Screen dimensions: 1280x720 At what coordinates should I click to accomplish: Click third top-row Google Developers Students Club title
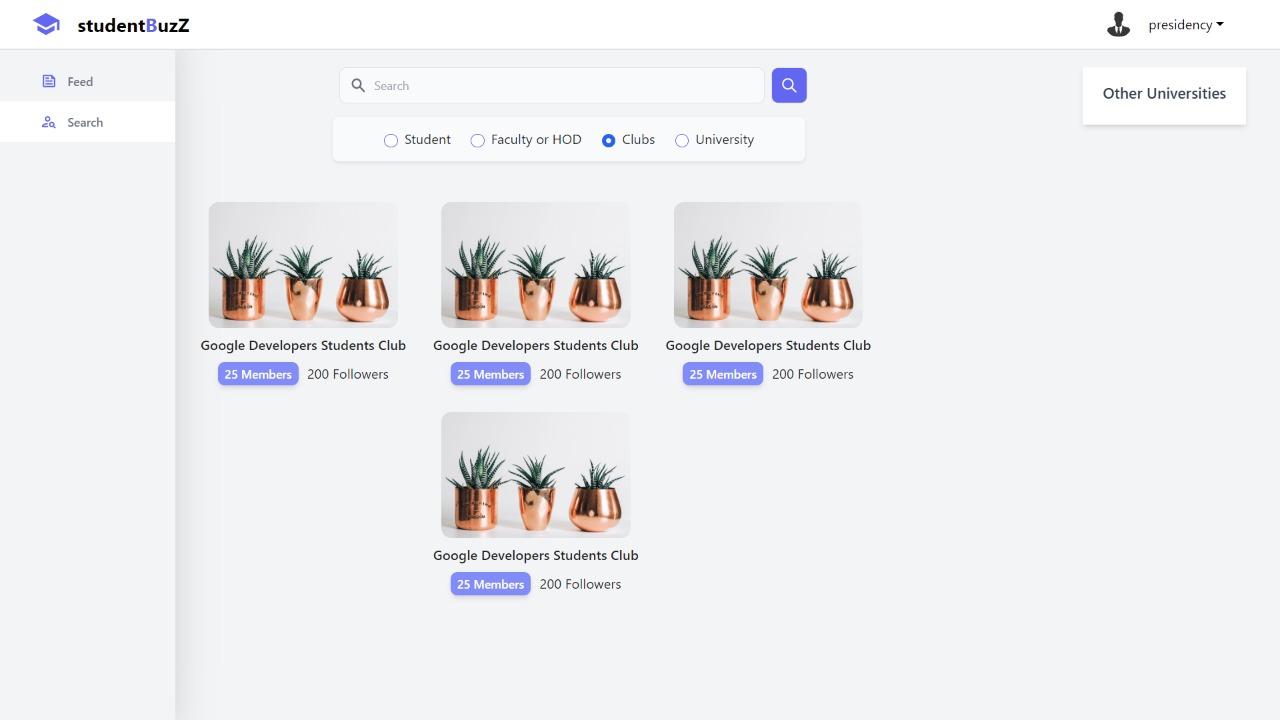(768, 345)
